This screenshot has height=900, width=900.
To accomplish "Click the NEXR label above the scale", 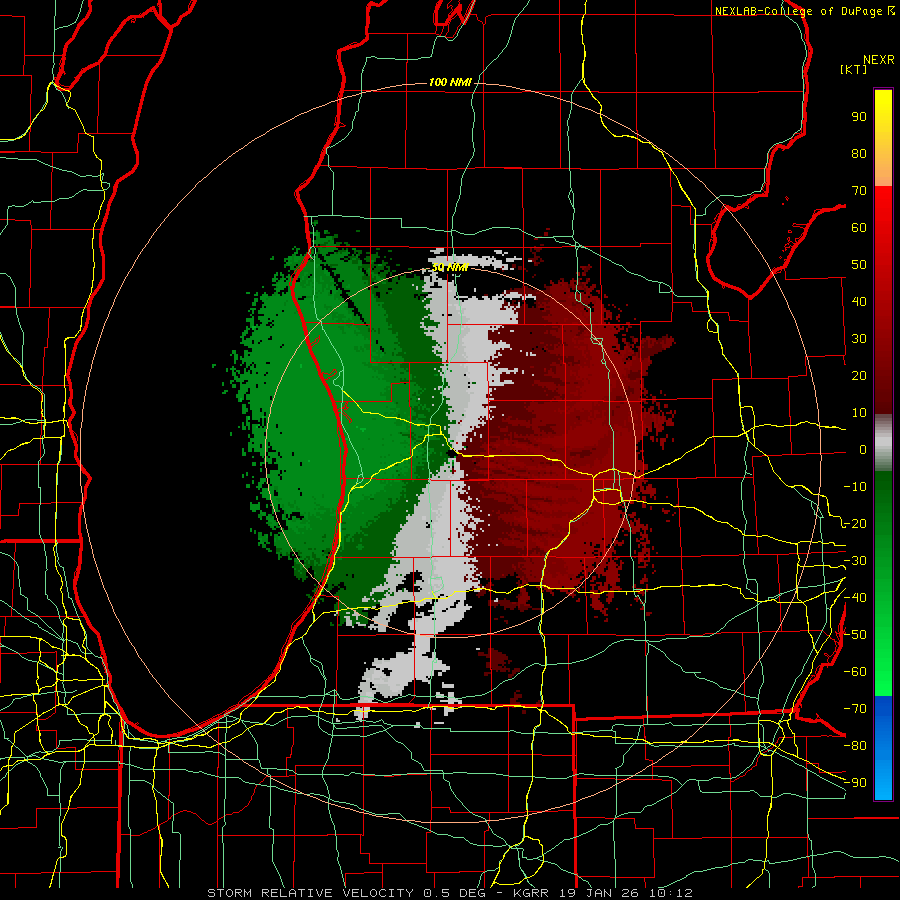I will (x=879, y=60).
